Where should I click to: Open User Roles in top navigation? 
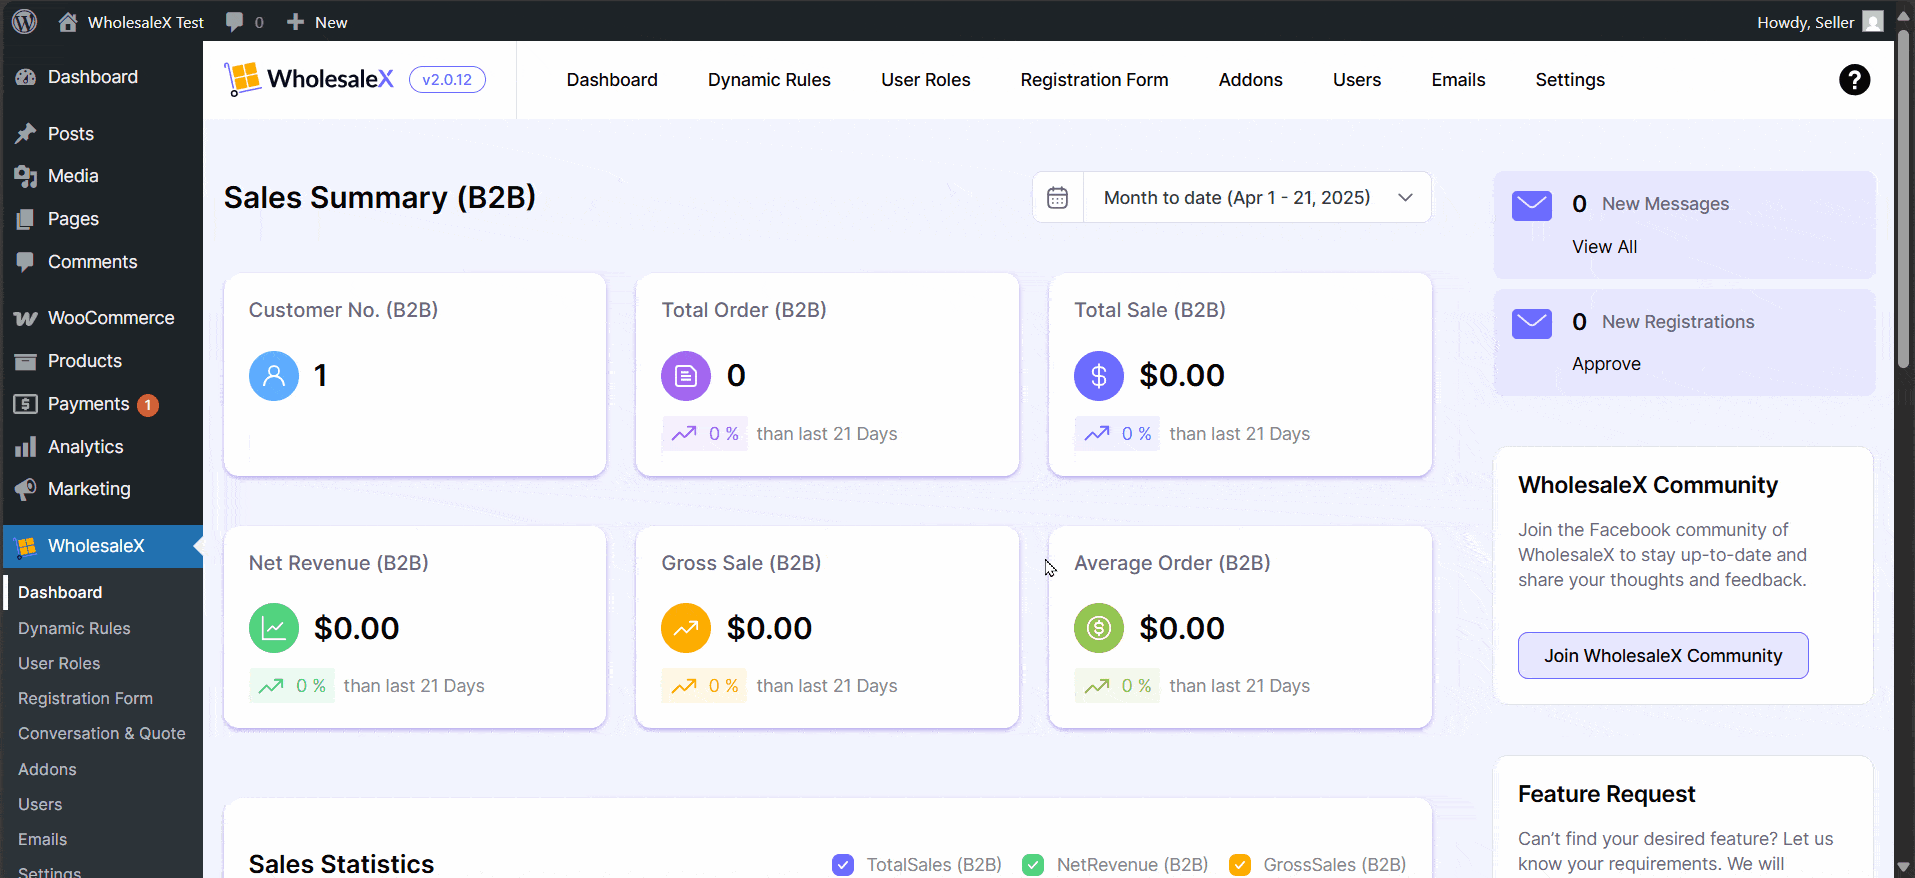point(925,80)
